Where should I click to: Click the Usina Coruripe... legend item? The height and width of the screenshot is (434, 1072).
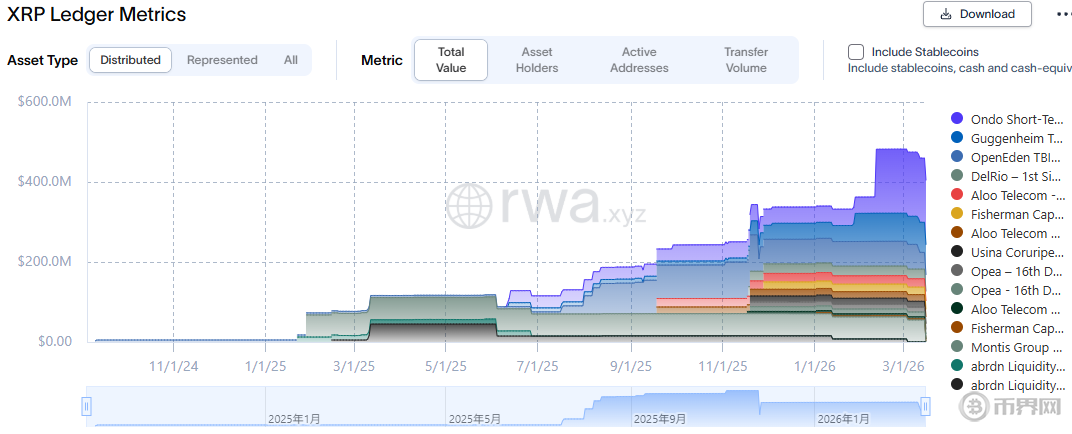tap(1008, 252)
